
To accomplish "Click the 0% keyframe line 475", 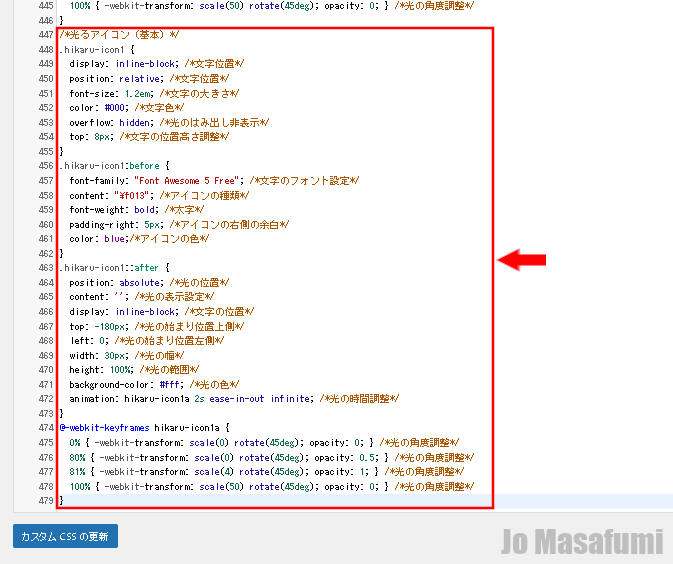I will point(264,443).
